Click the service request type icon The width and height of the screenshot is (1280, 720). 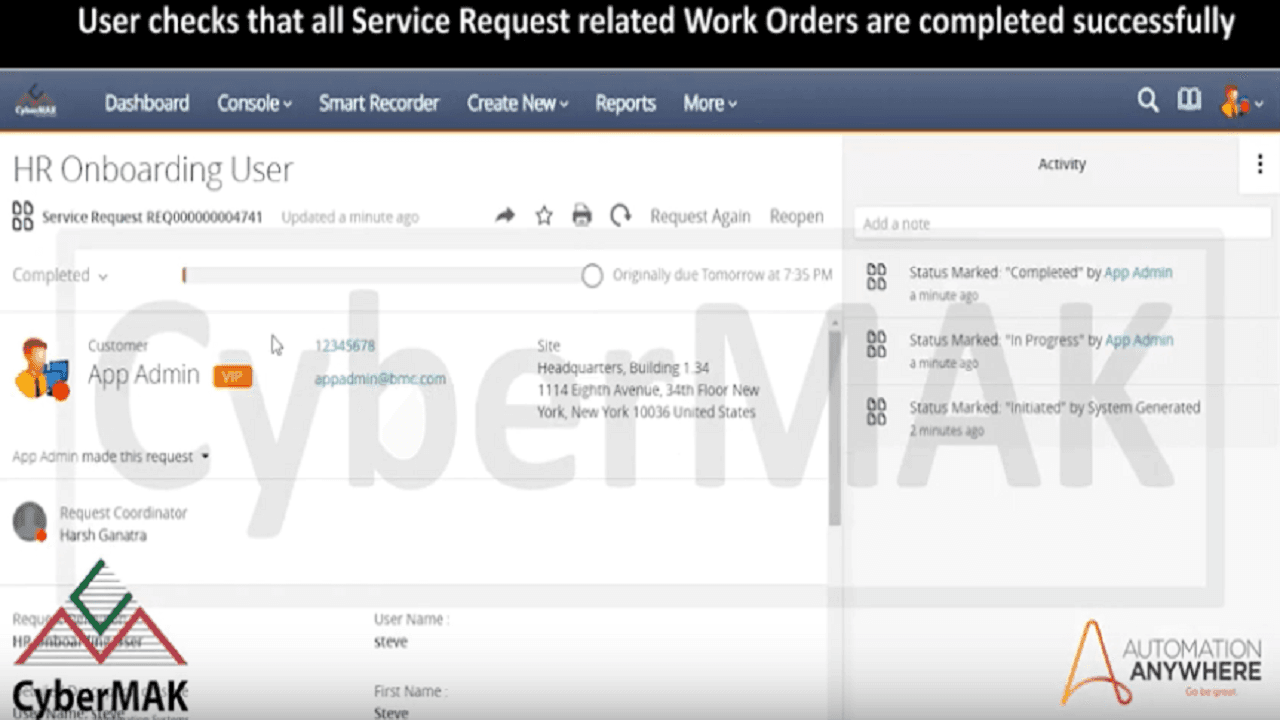[22, 216]
